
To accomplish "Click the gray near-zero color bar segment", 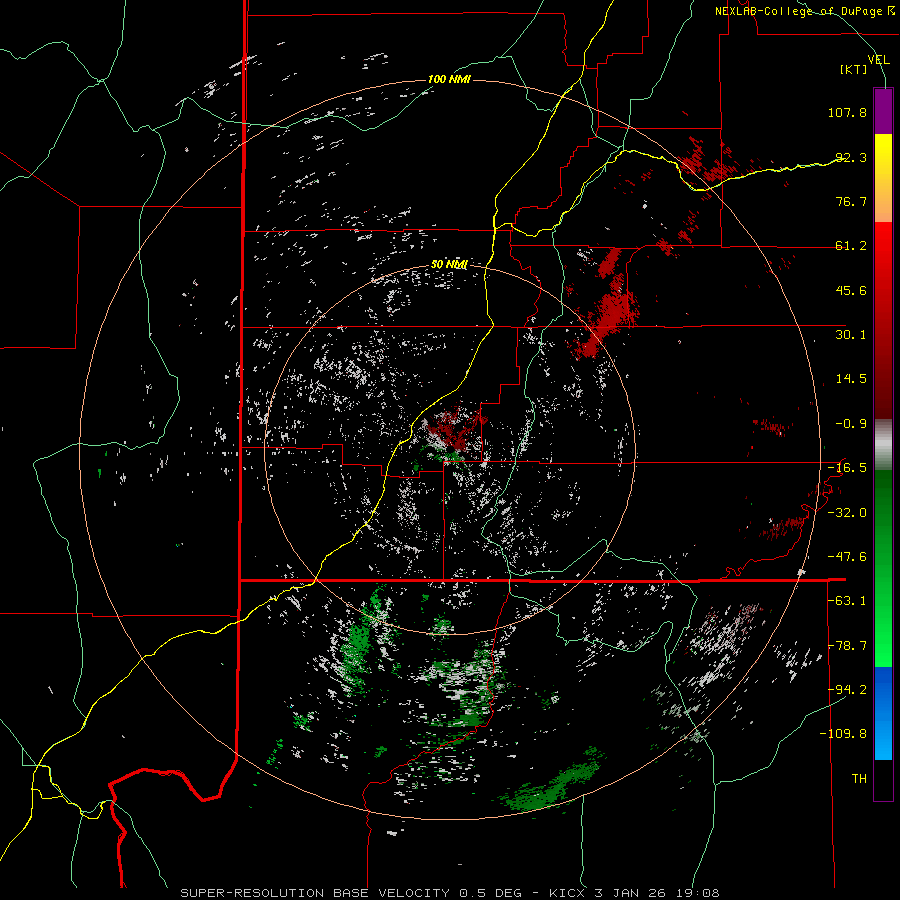I will point(883,445).
